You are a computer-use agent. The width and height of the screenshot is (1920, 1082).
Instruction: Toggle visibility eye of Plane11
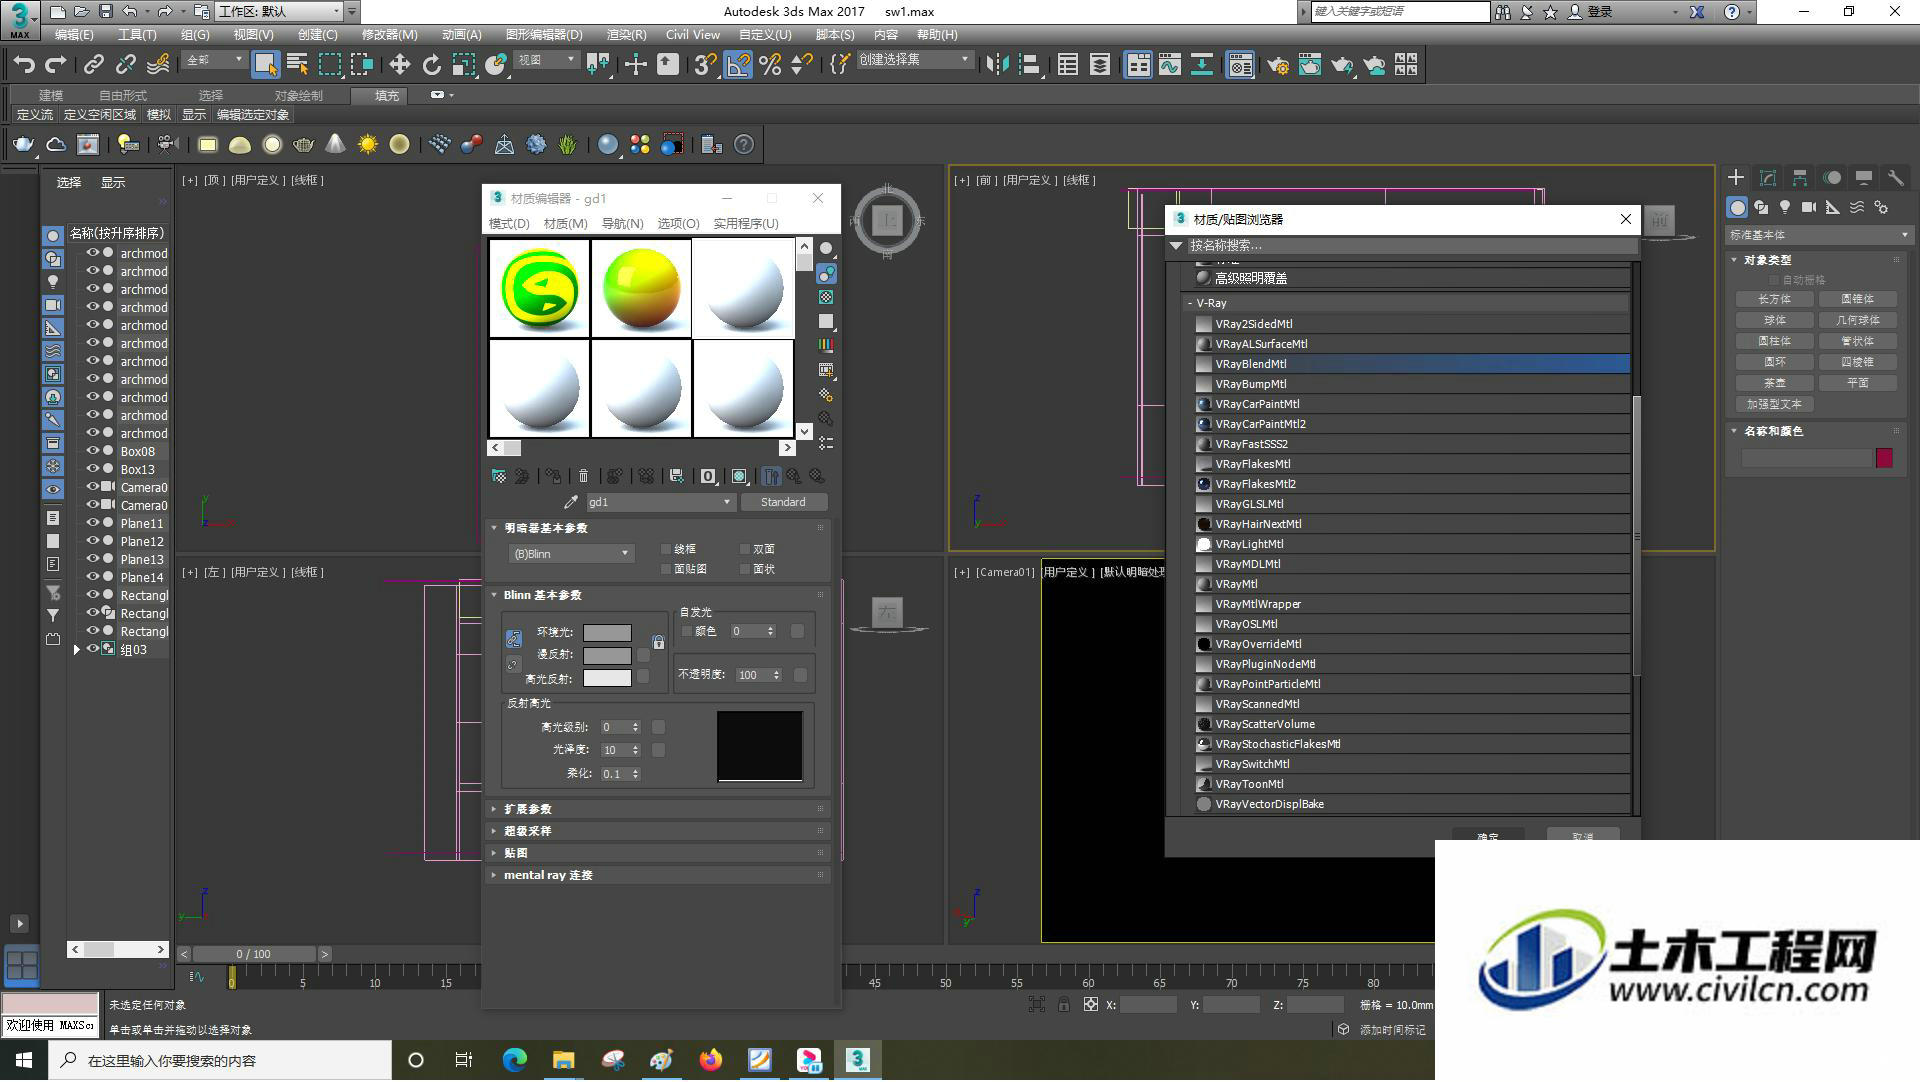[92, 523]
